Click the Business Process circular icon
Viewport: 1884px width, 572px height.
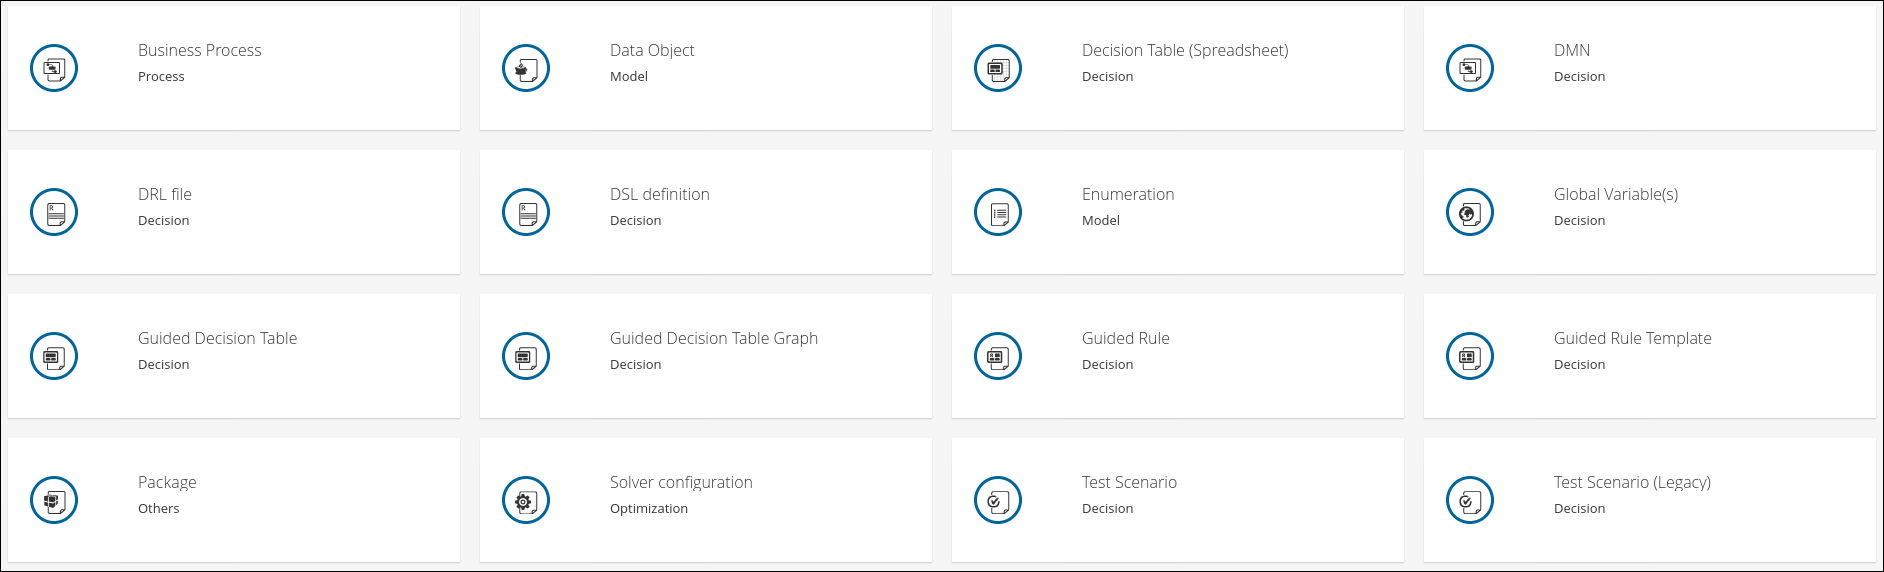54,68
